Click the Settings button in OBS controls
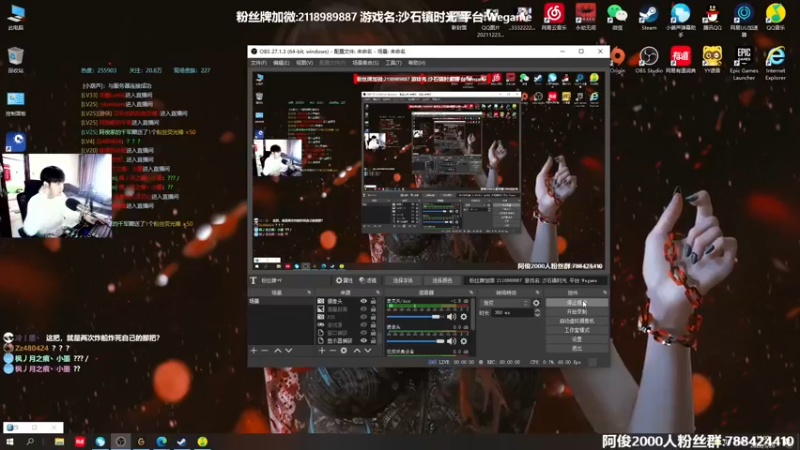Image resolution: width=800 pixels, height=450 pixels. pos(577,339)
